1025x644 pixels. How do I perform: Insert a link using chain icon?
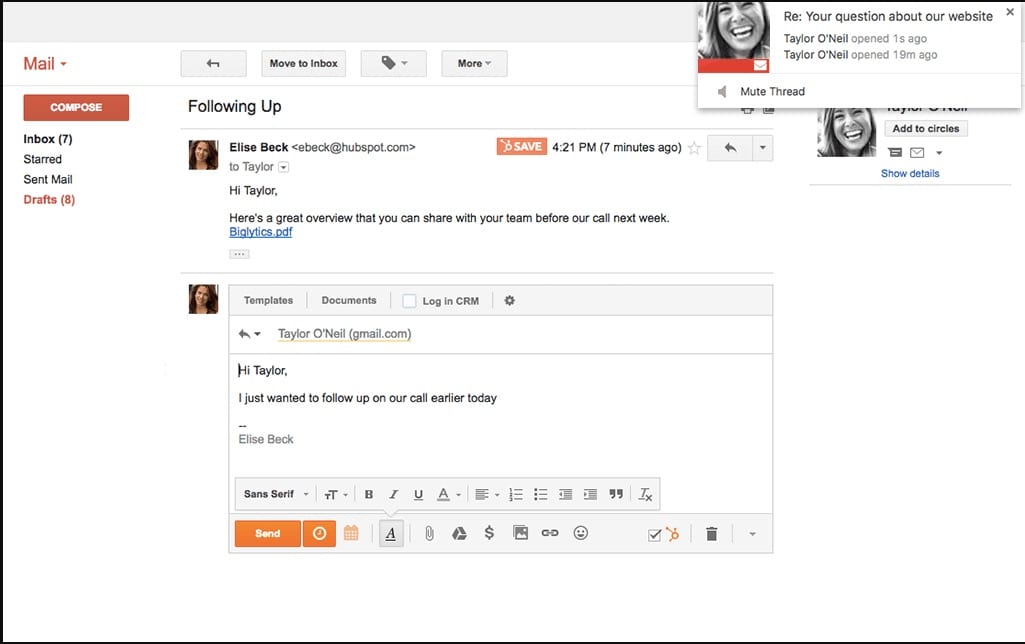pos(550,533)
